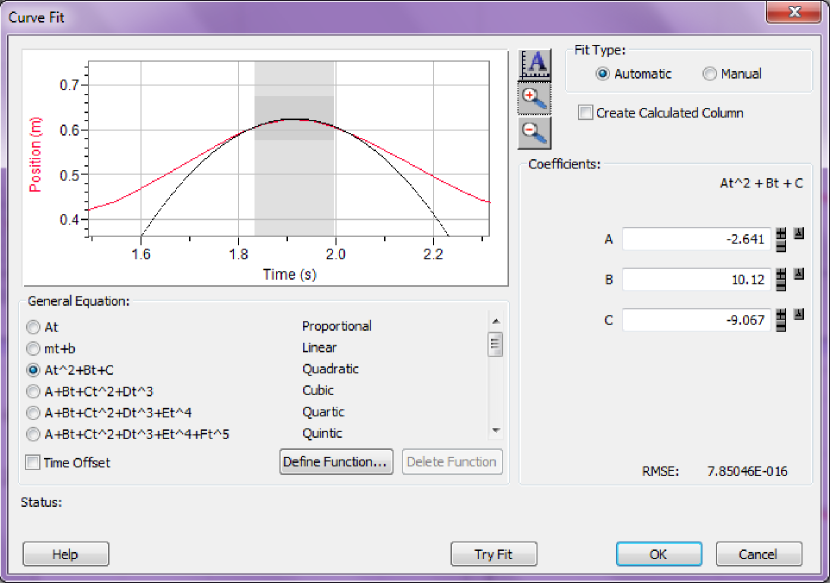This screenshot has height=583, width=830.
Task: Click the RMSE value 7.85046E-016
Action: pyautogui.click(x=747, y=471)
